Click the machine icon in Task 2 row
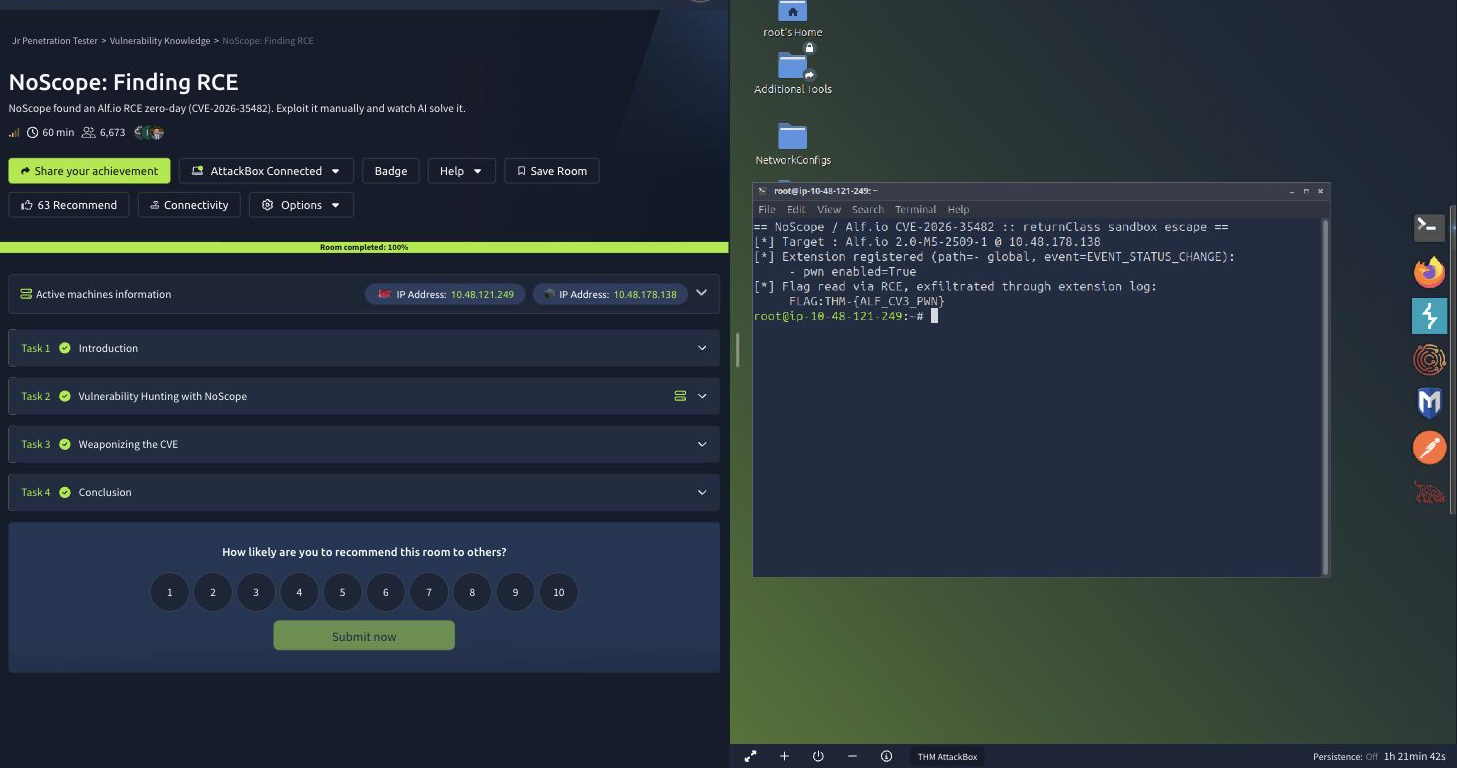 (x=680, y=396)
